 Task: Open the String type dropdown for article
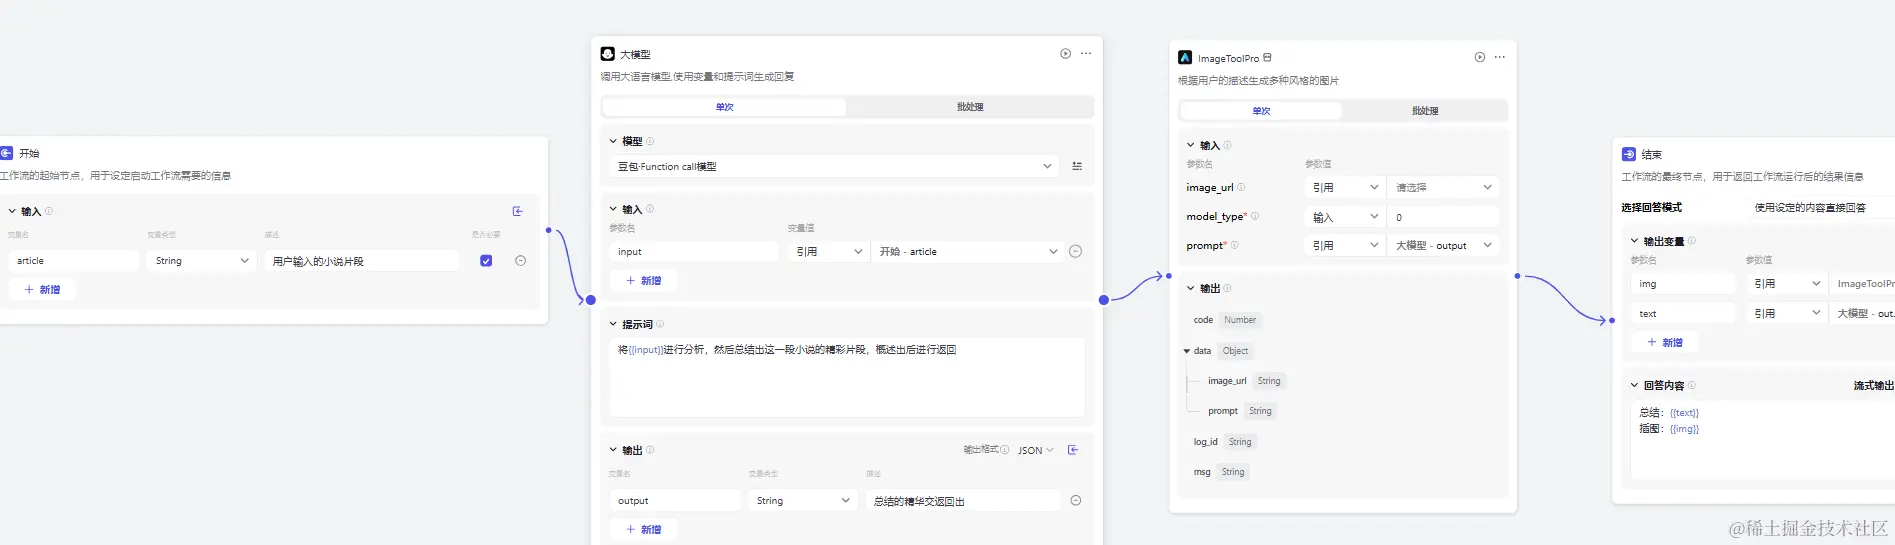[x=202, y=261]
